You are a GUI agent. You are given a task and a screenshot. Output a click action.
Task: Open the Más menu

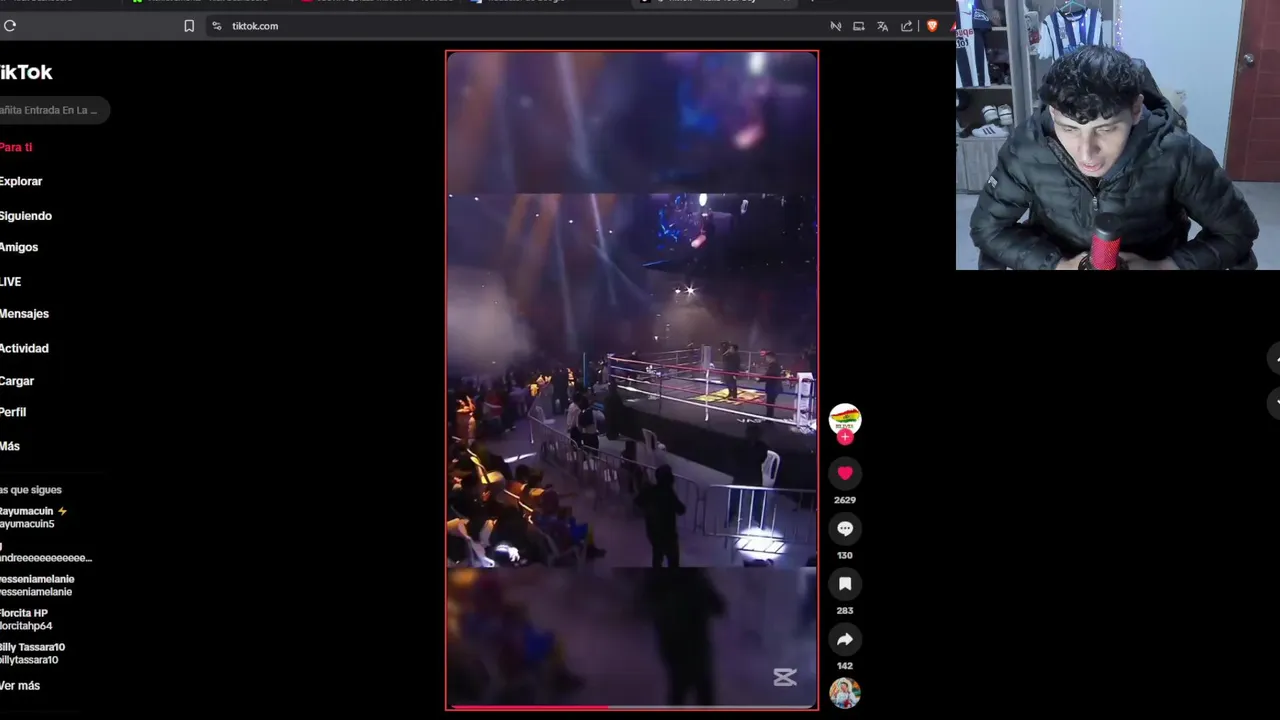click(10, 446)
